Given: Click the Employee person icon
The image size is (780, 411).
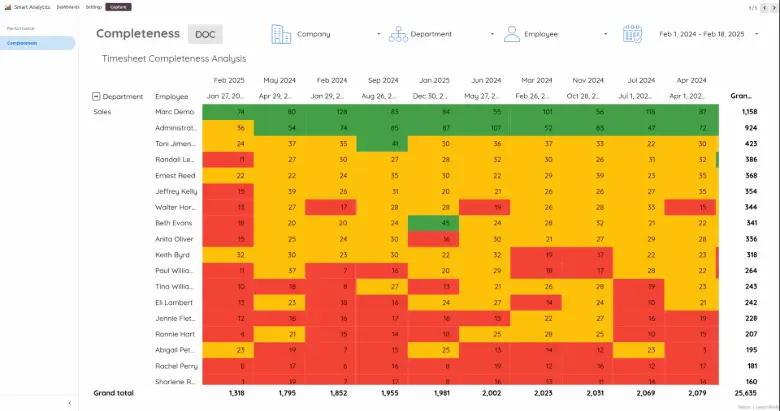Looking at the screenshot, I should pos(512,34).
